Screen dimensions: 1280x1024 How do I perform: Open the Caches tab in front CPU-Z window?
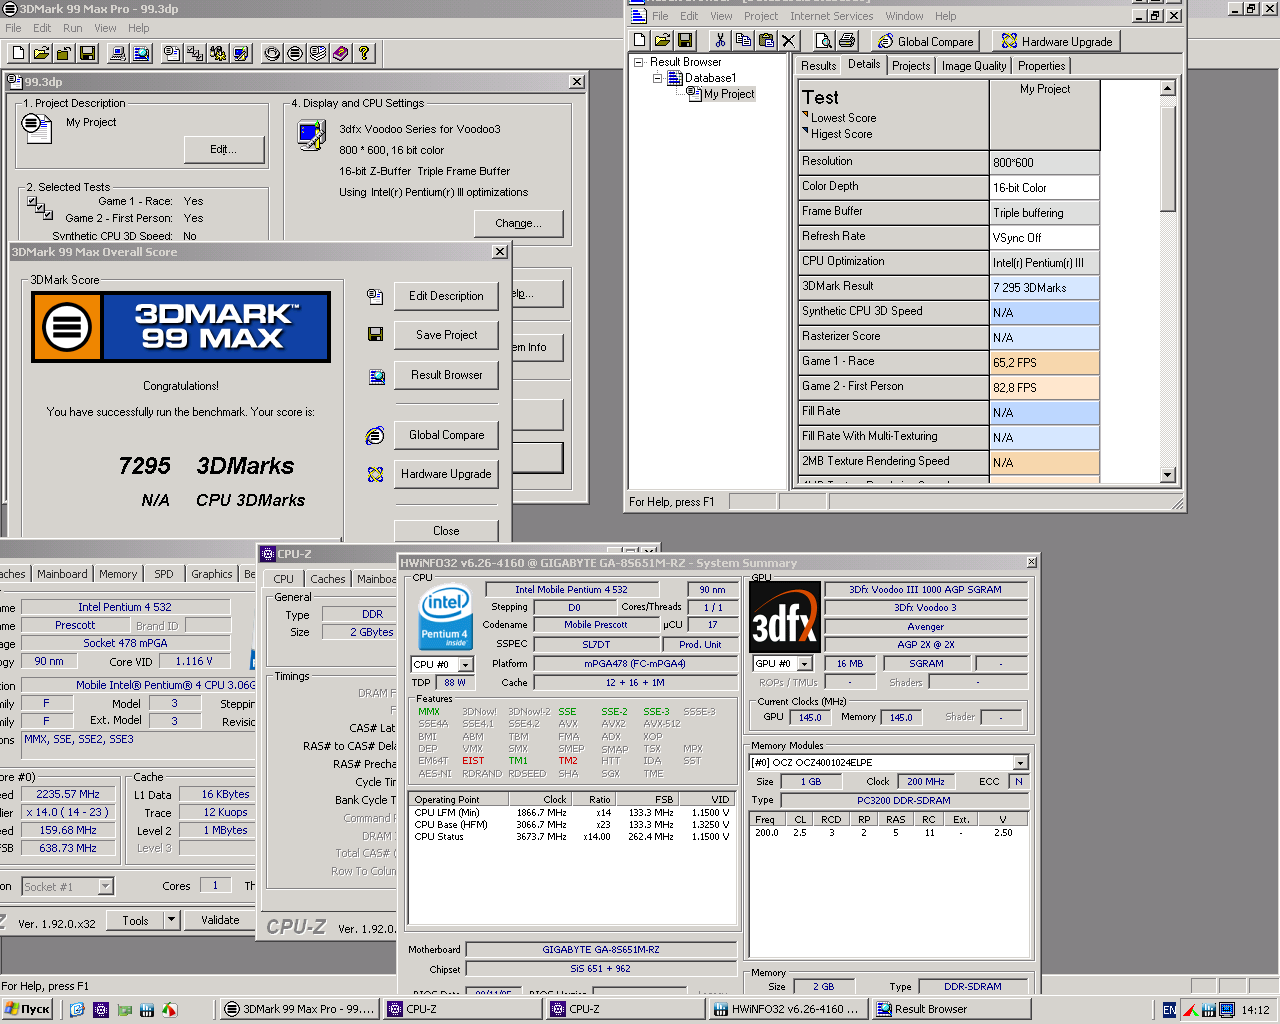[x=327, y=579]
